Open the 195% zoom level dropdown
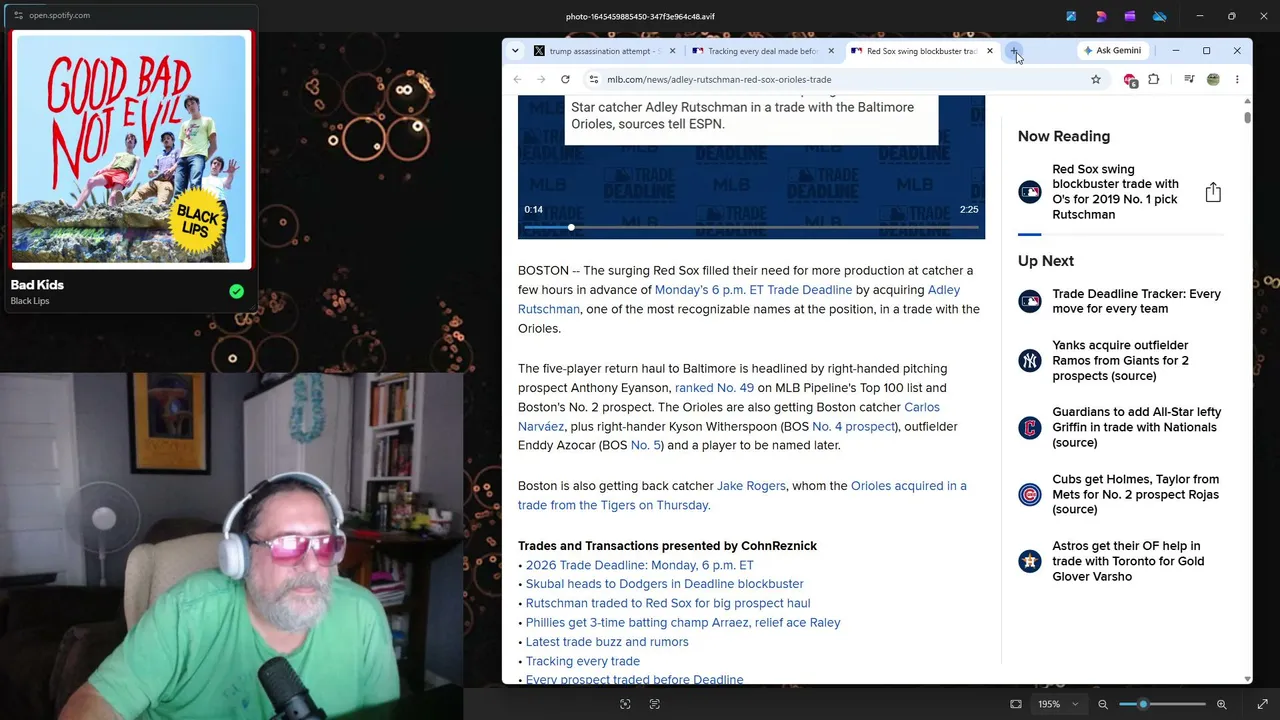 (x=1058, y=704)
